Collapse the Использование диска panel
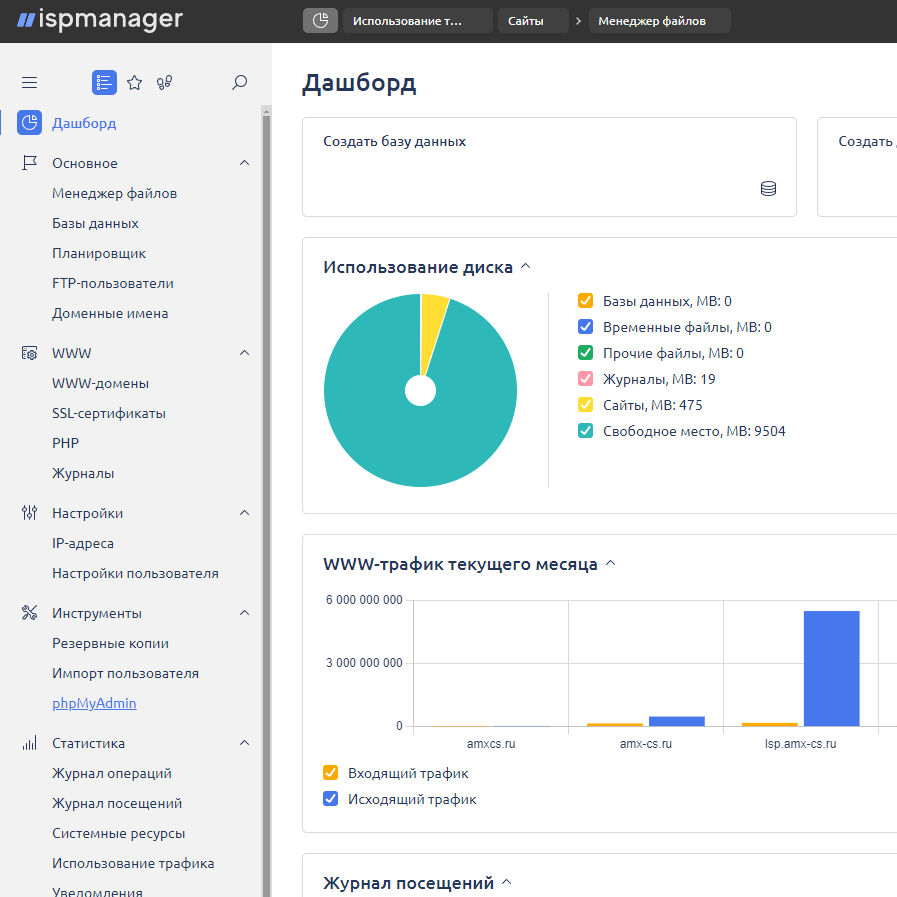Viewport: 897px width, 897px height. click(526, 267)
